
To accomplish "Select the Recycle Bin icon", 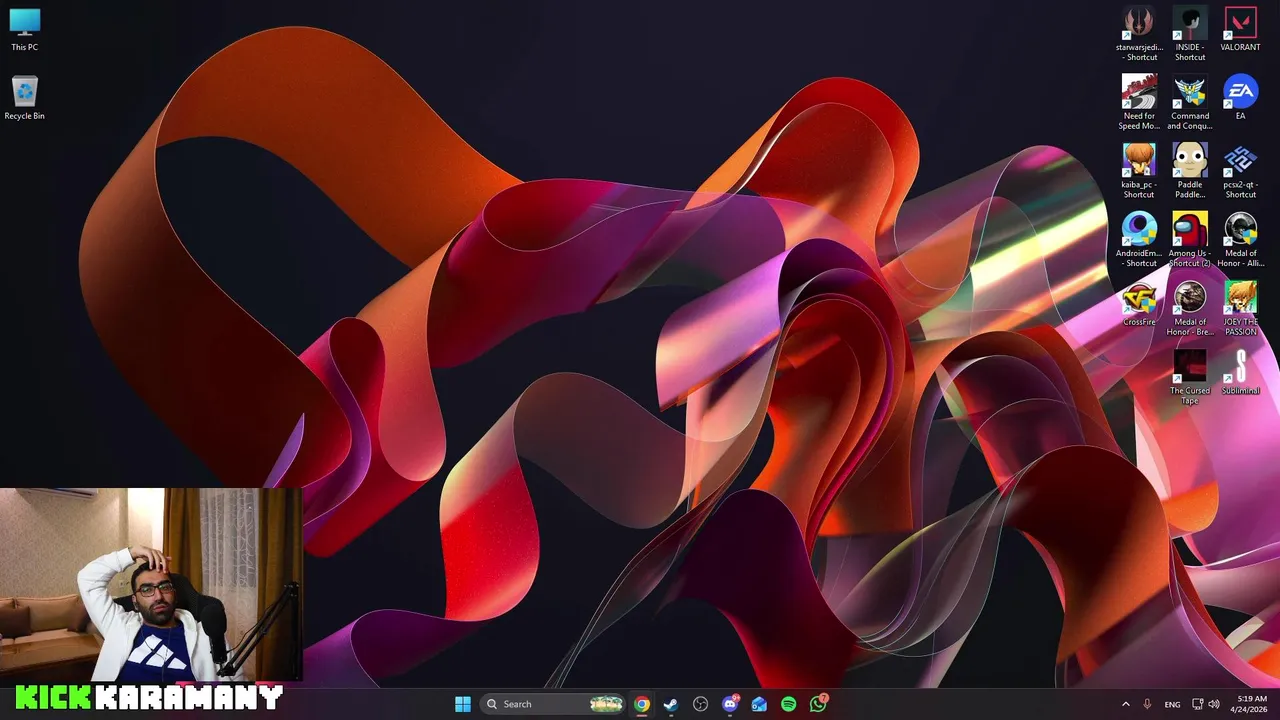I will [24, 98].
